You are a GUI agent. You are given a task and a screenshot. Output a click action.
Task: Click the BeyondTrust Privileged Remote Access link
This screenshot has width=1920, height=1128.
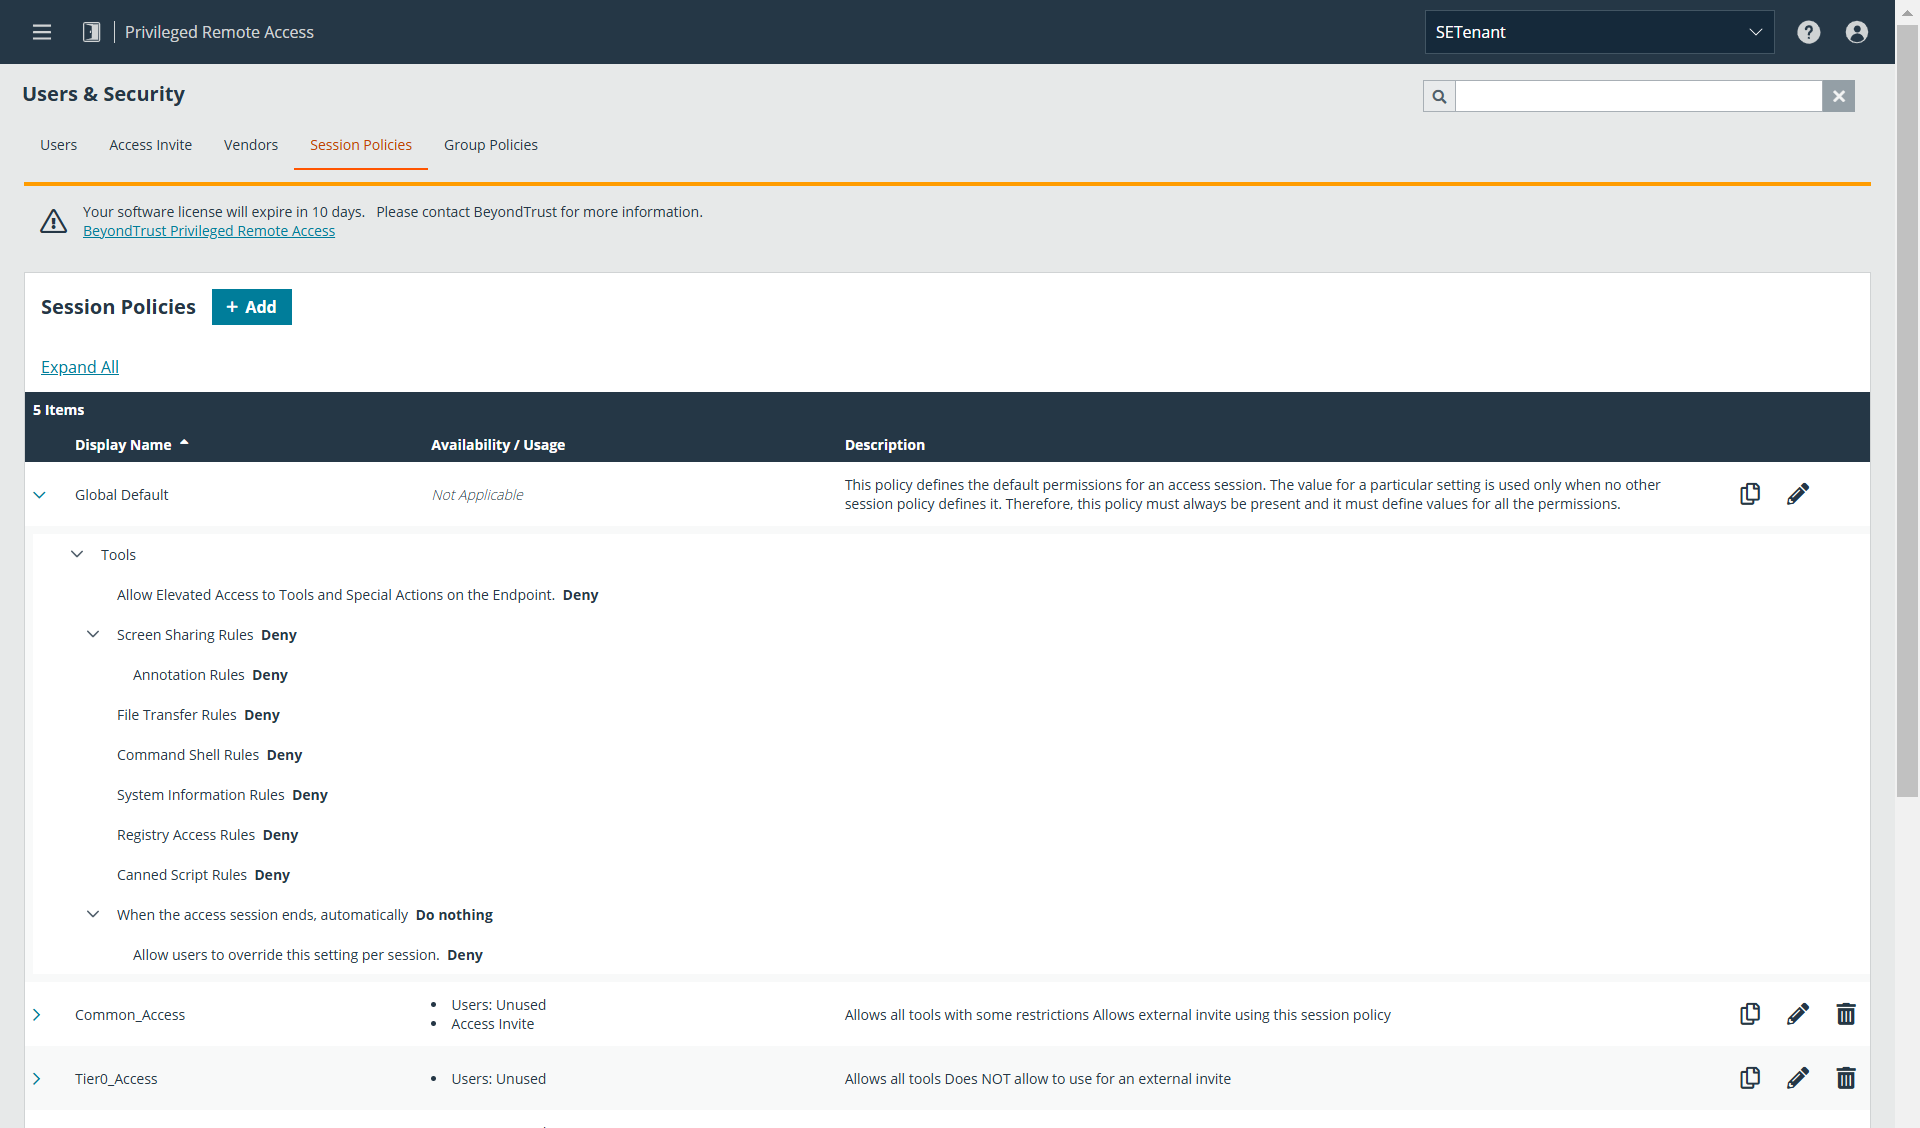[208, 230]
